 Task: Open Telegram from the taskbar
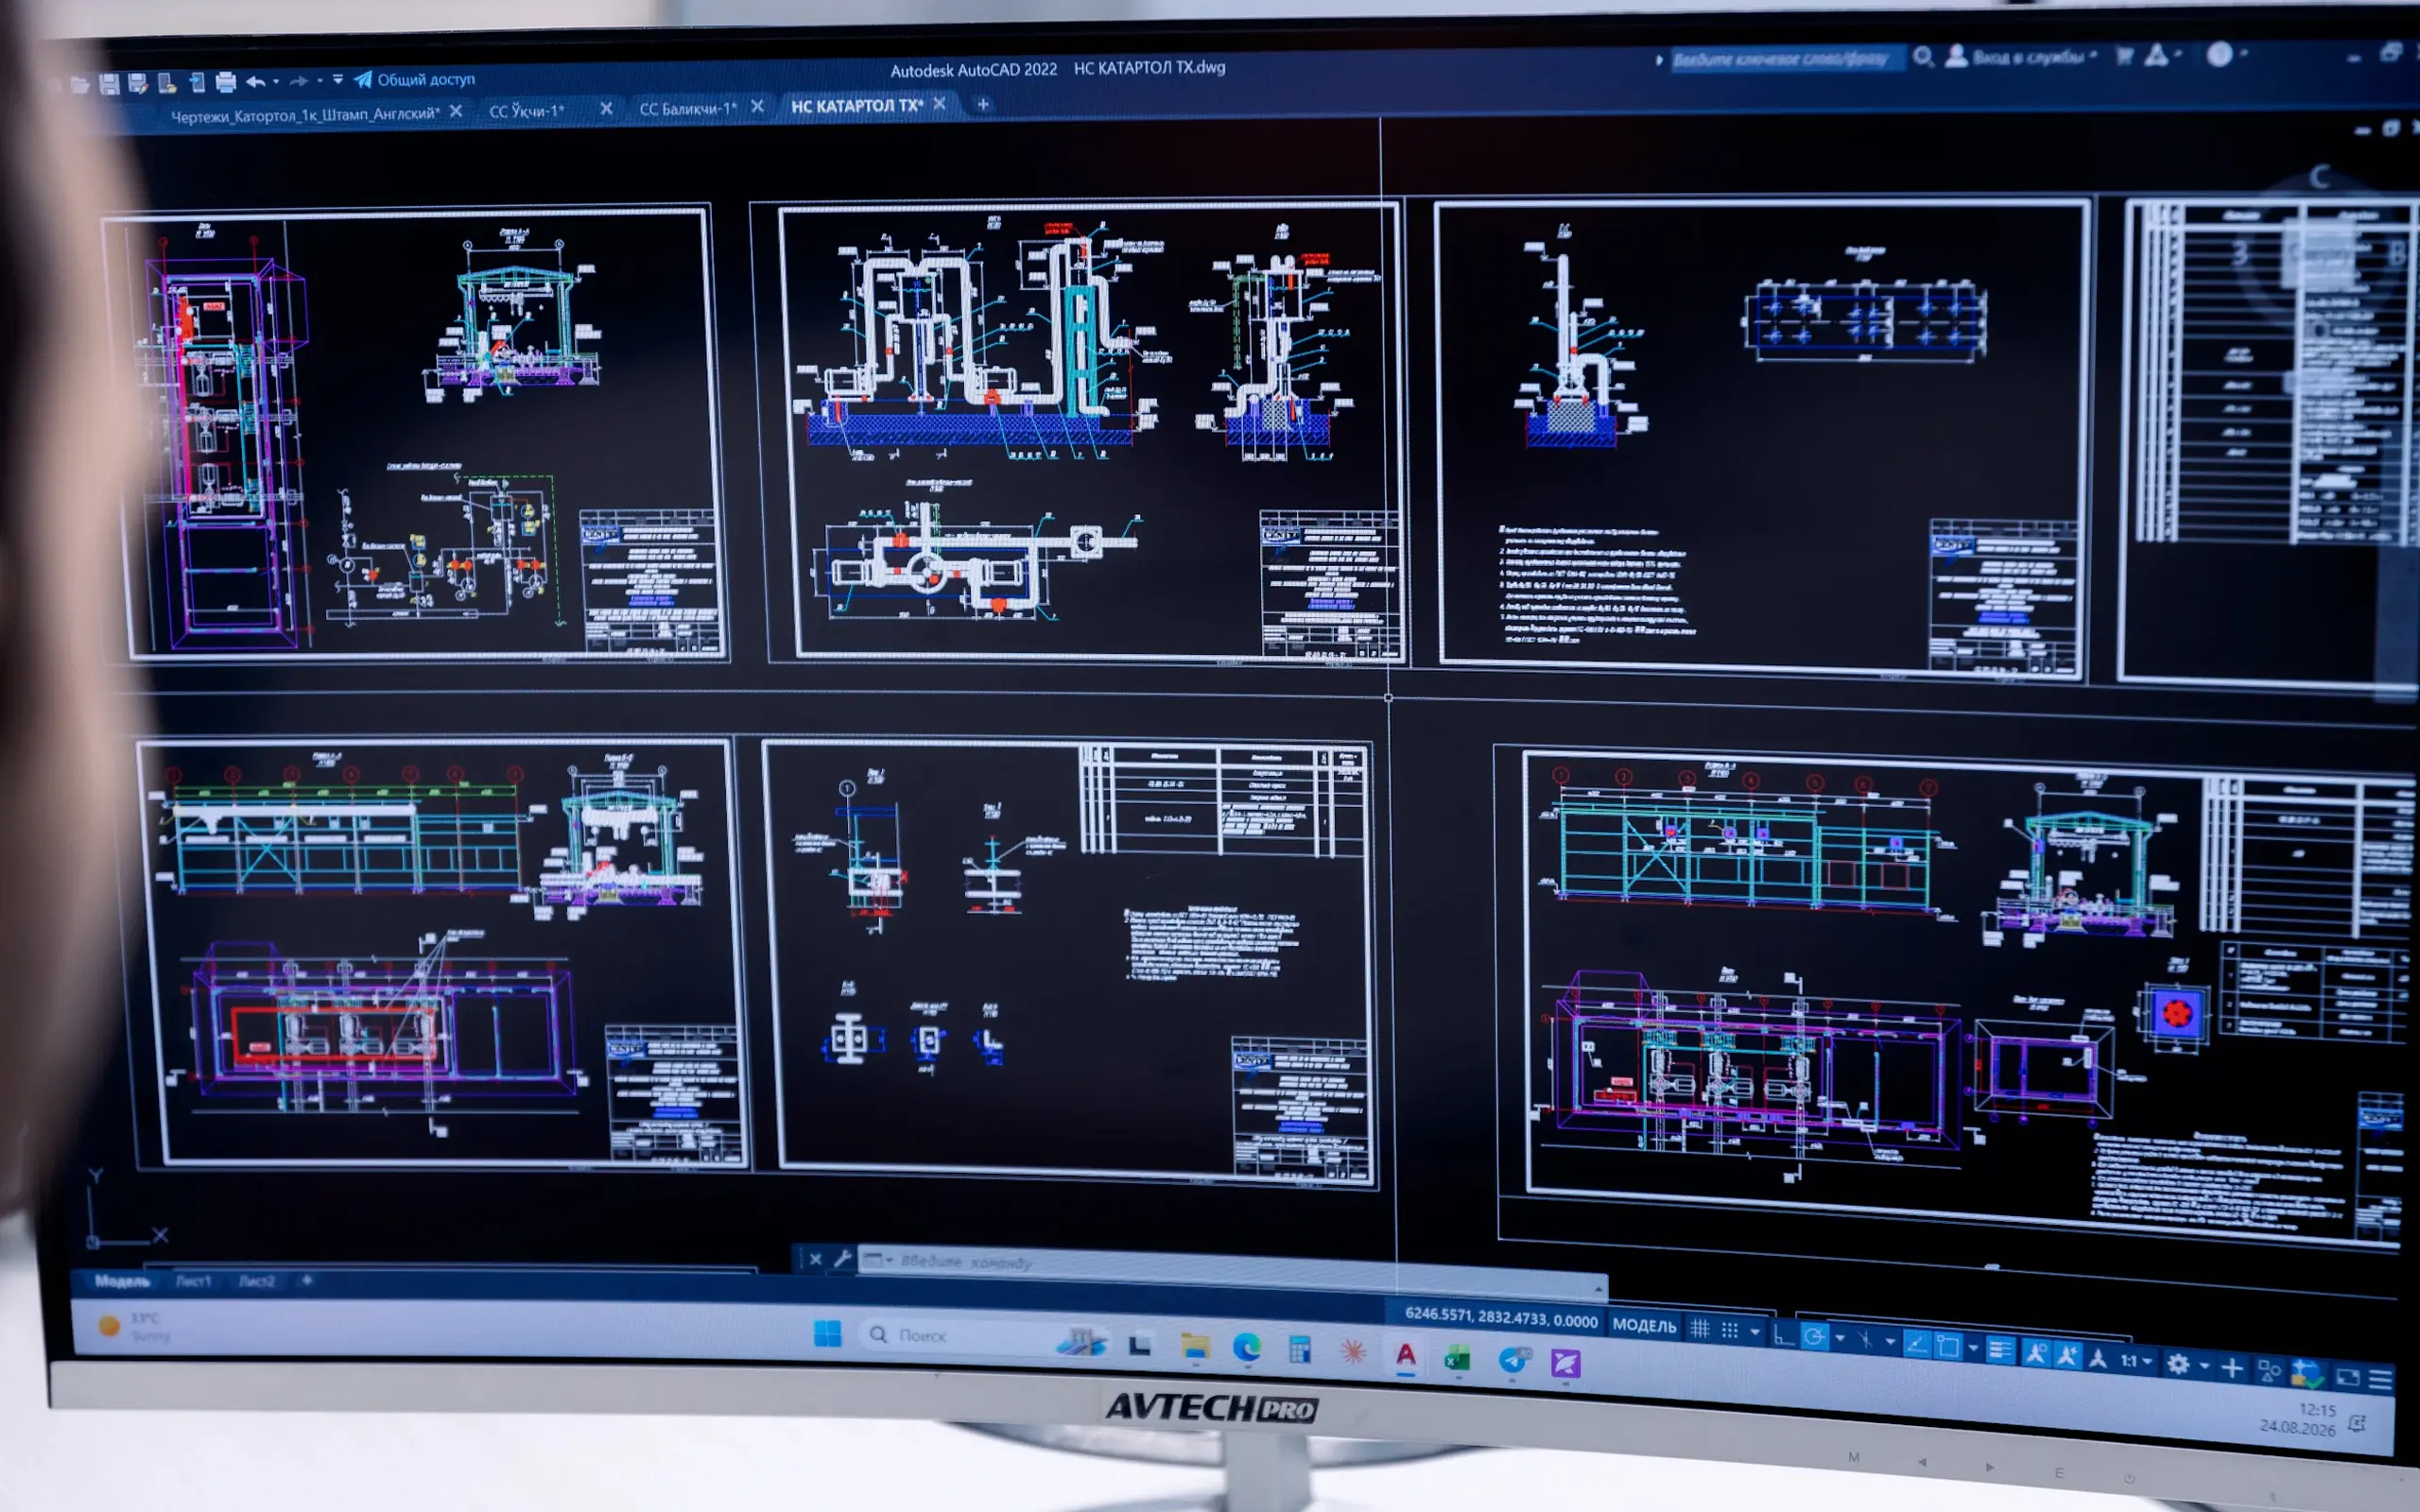(x=1514, y=1359)
